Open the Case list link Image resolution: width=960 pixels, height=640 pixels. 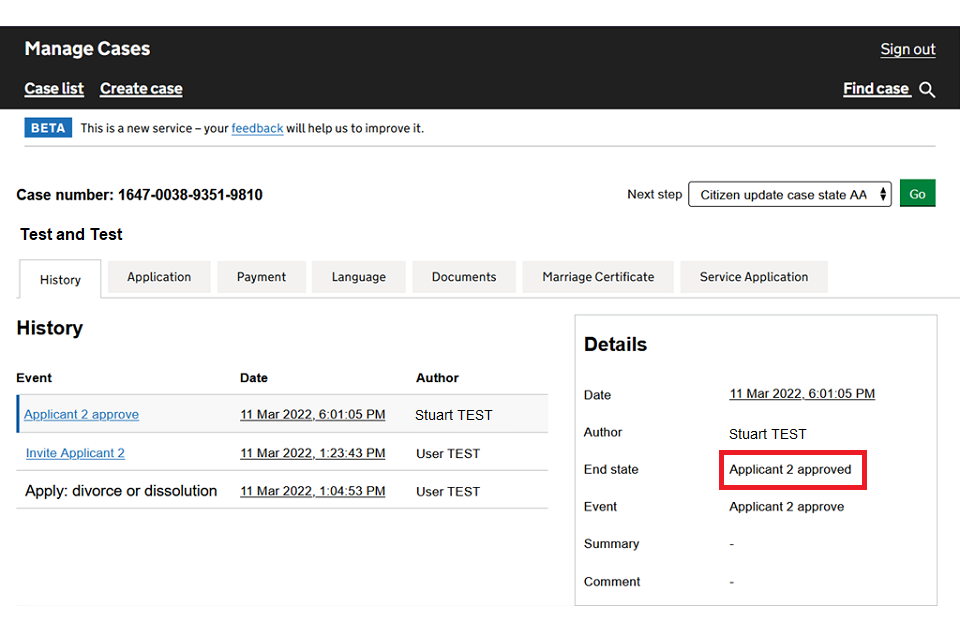54,89
